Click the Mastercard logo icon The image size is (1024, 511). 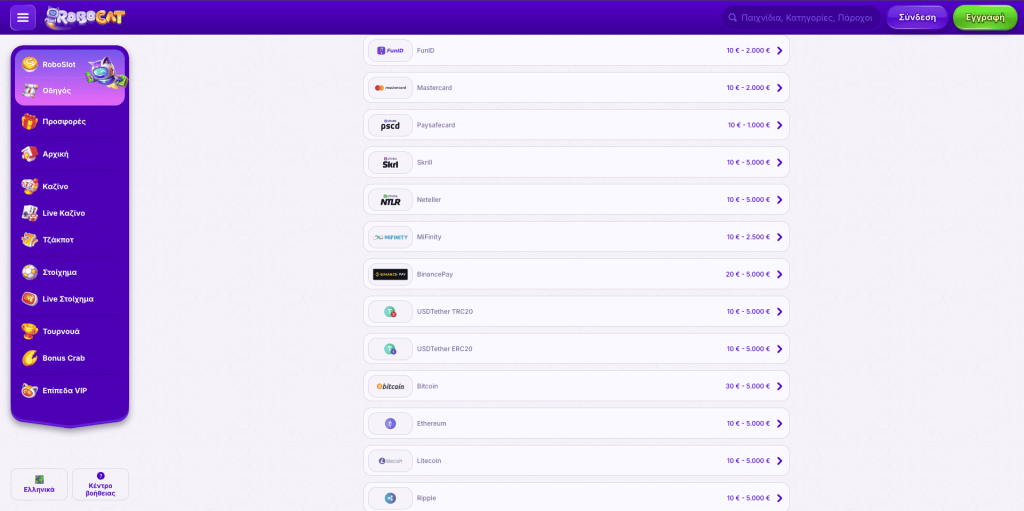click(x=390, y=88)
